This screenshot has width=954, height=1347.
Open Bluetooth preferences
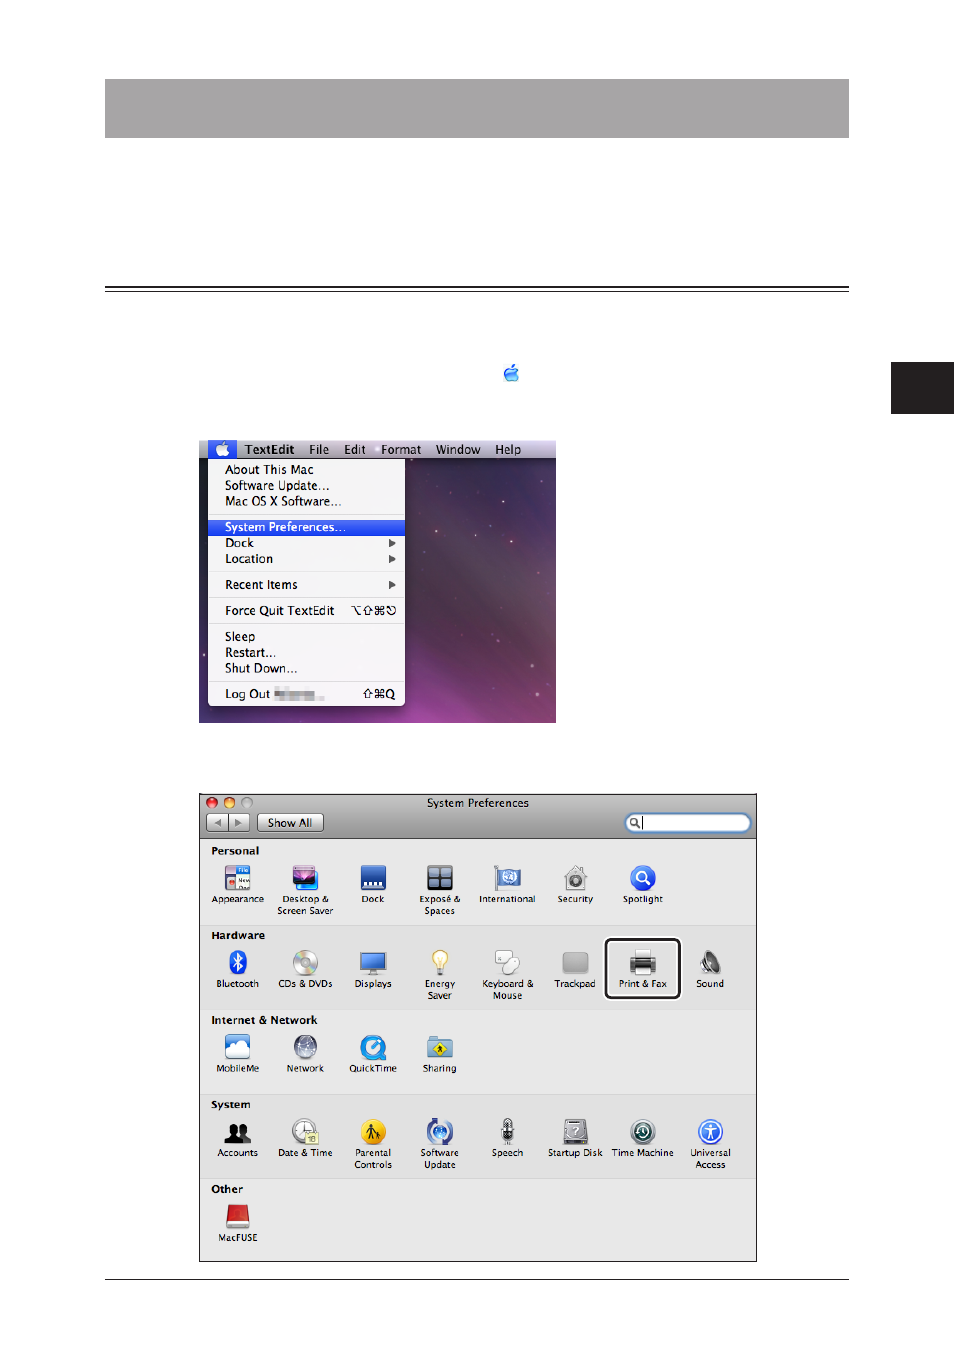[x=238, y=969]
